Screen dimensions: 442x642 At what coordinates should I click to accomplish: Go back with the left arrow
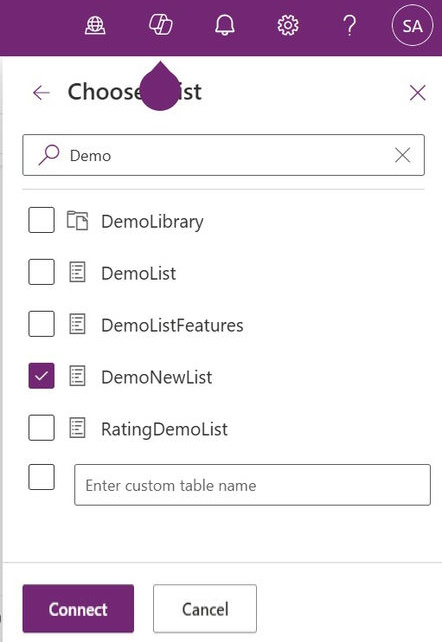click(41, 93)
